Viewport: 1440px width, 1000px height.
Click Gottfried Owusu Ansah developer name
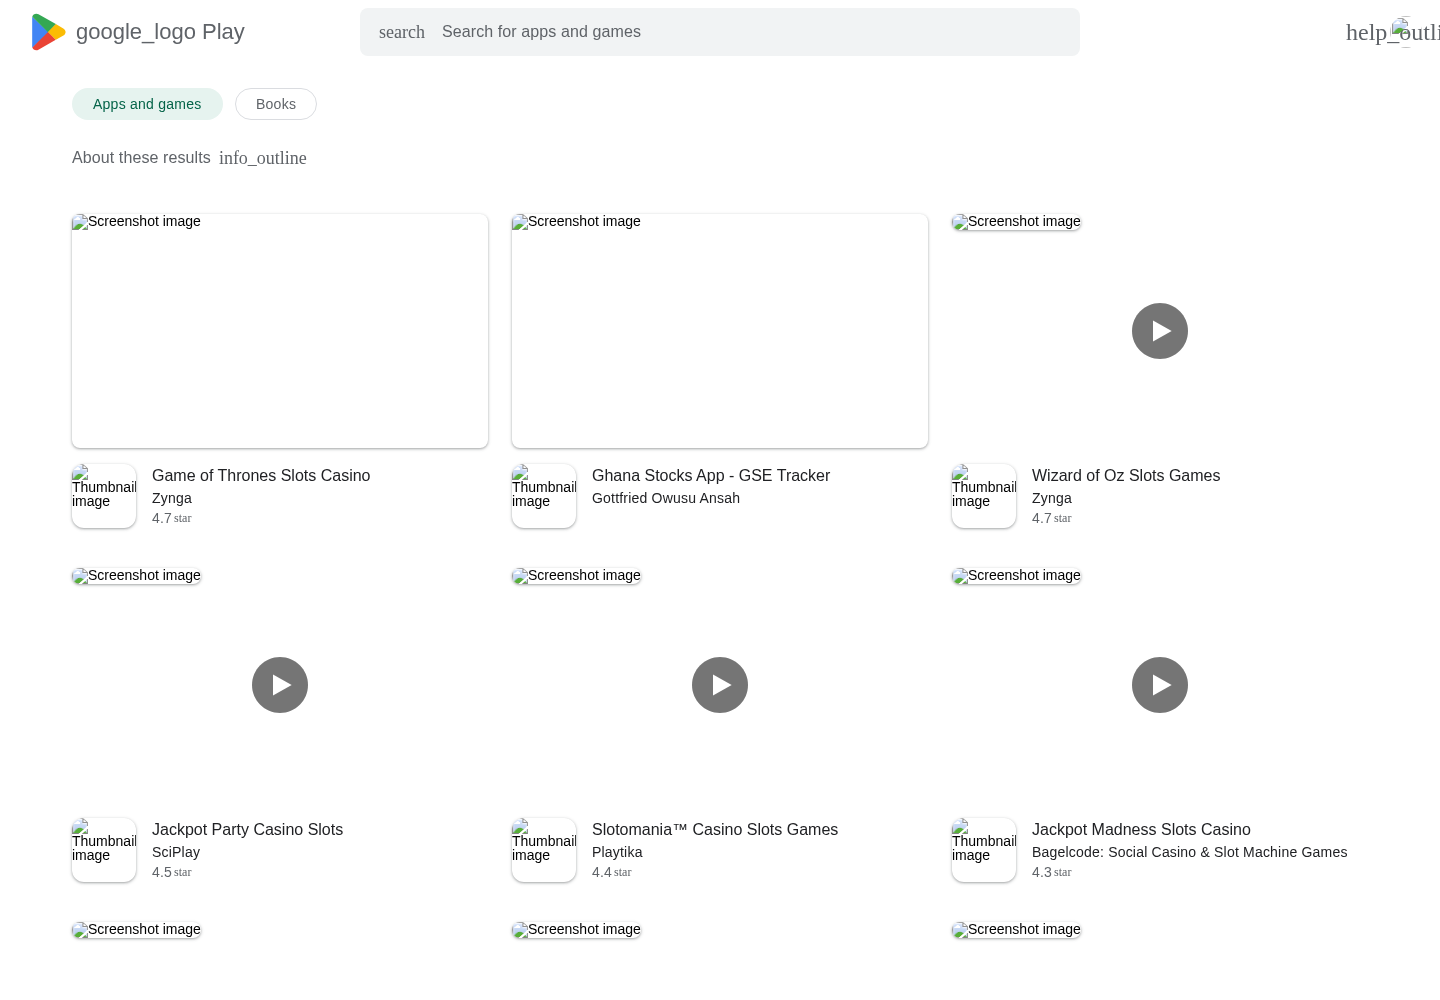666,498
